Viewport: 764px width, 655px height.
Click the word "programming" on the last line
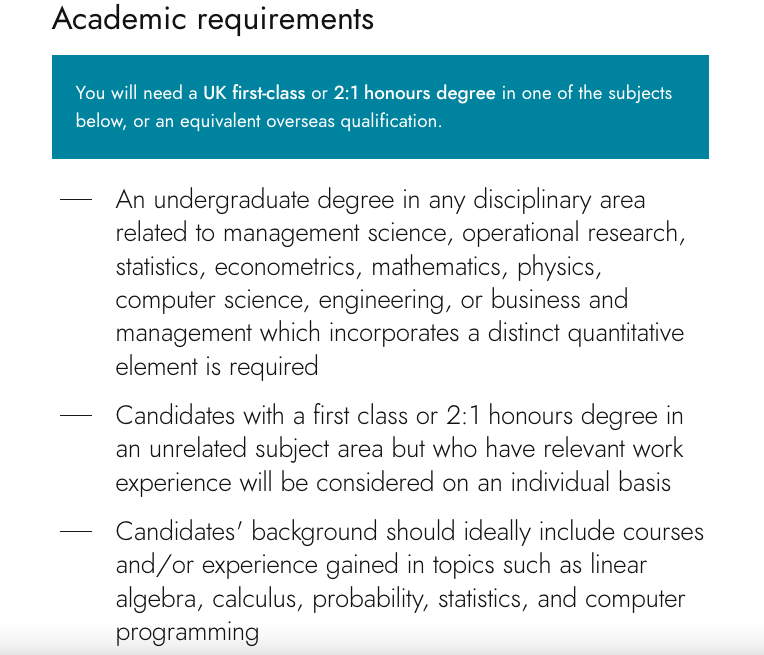point(187,632)
